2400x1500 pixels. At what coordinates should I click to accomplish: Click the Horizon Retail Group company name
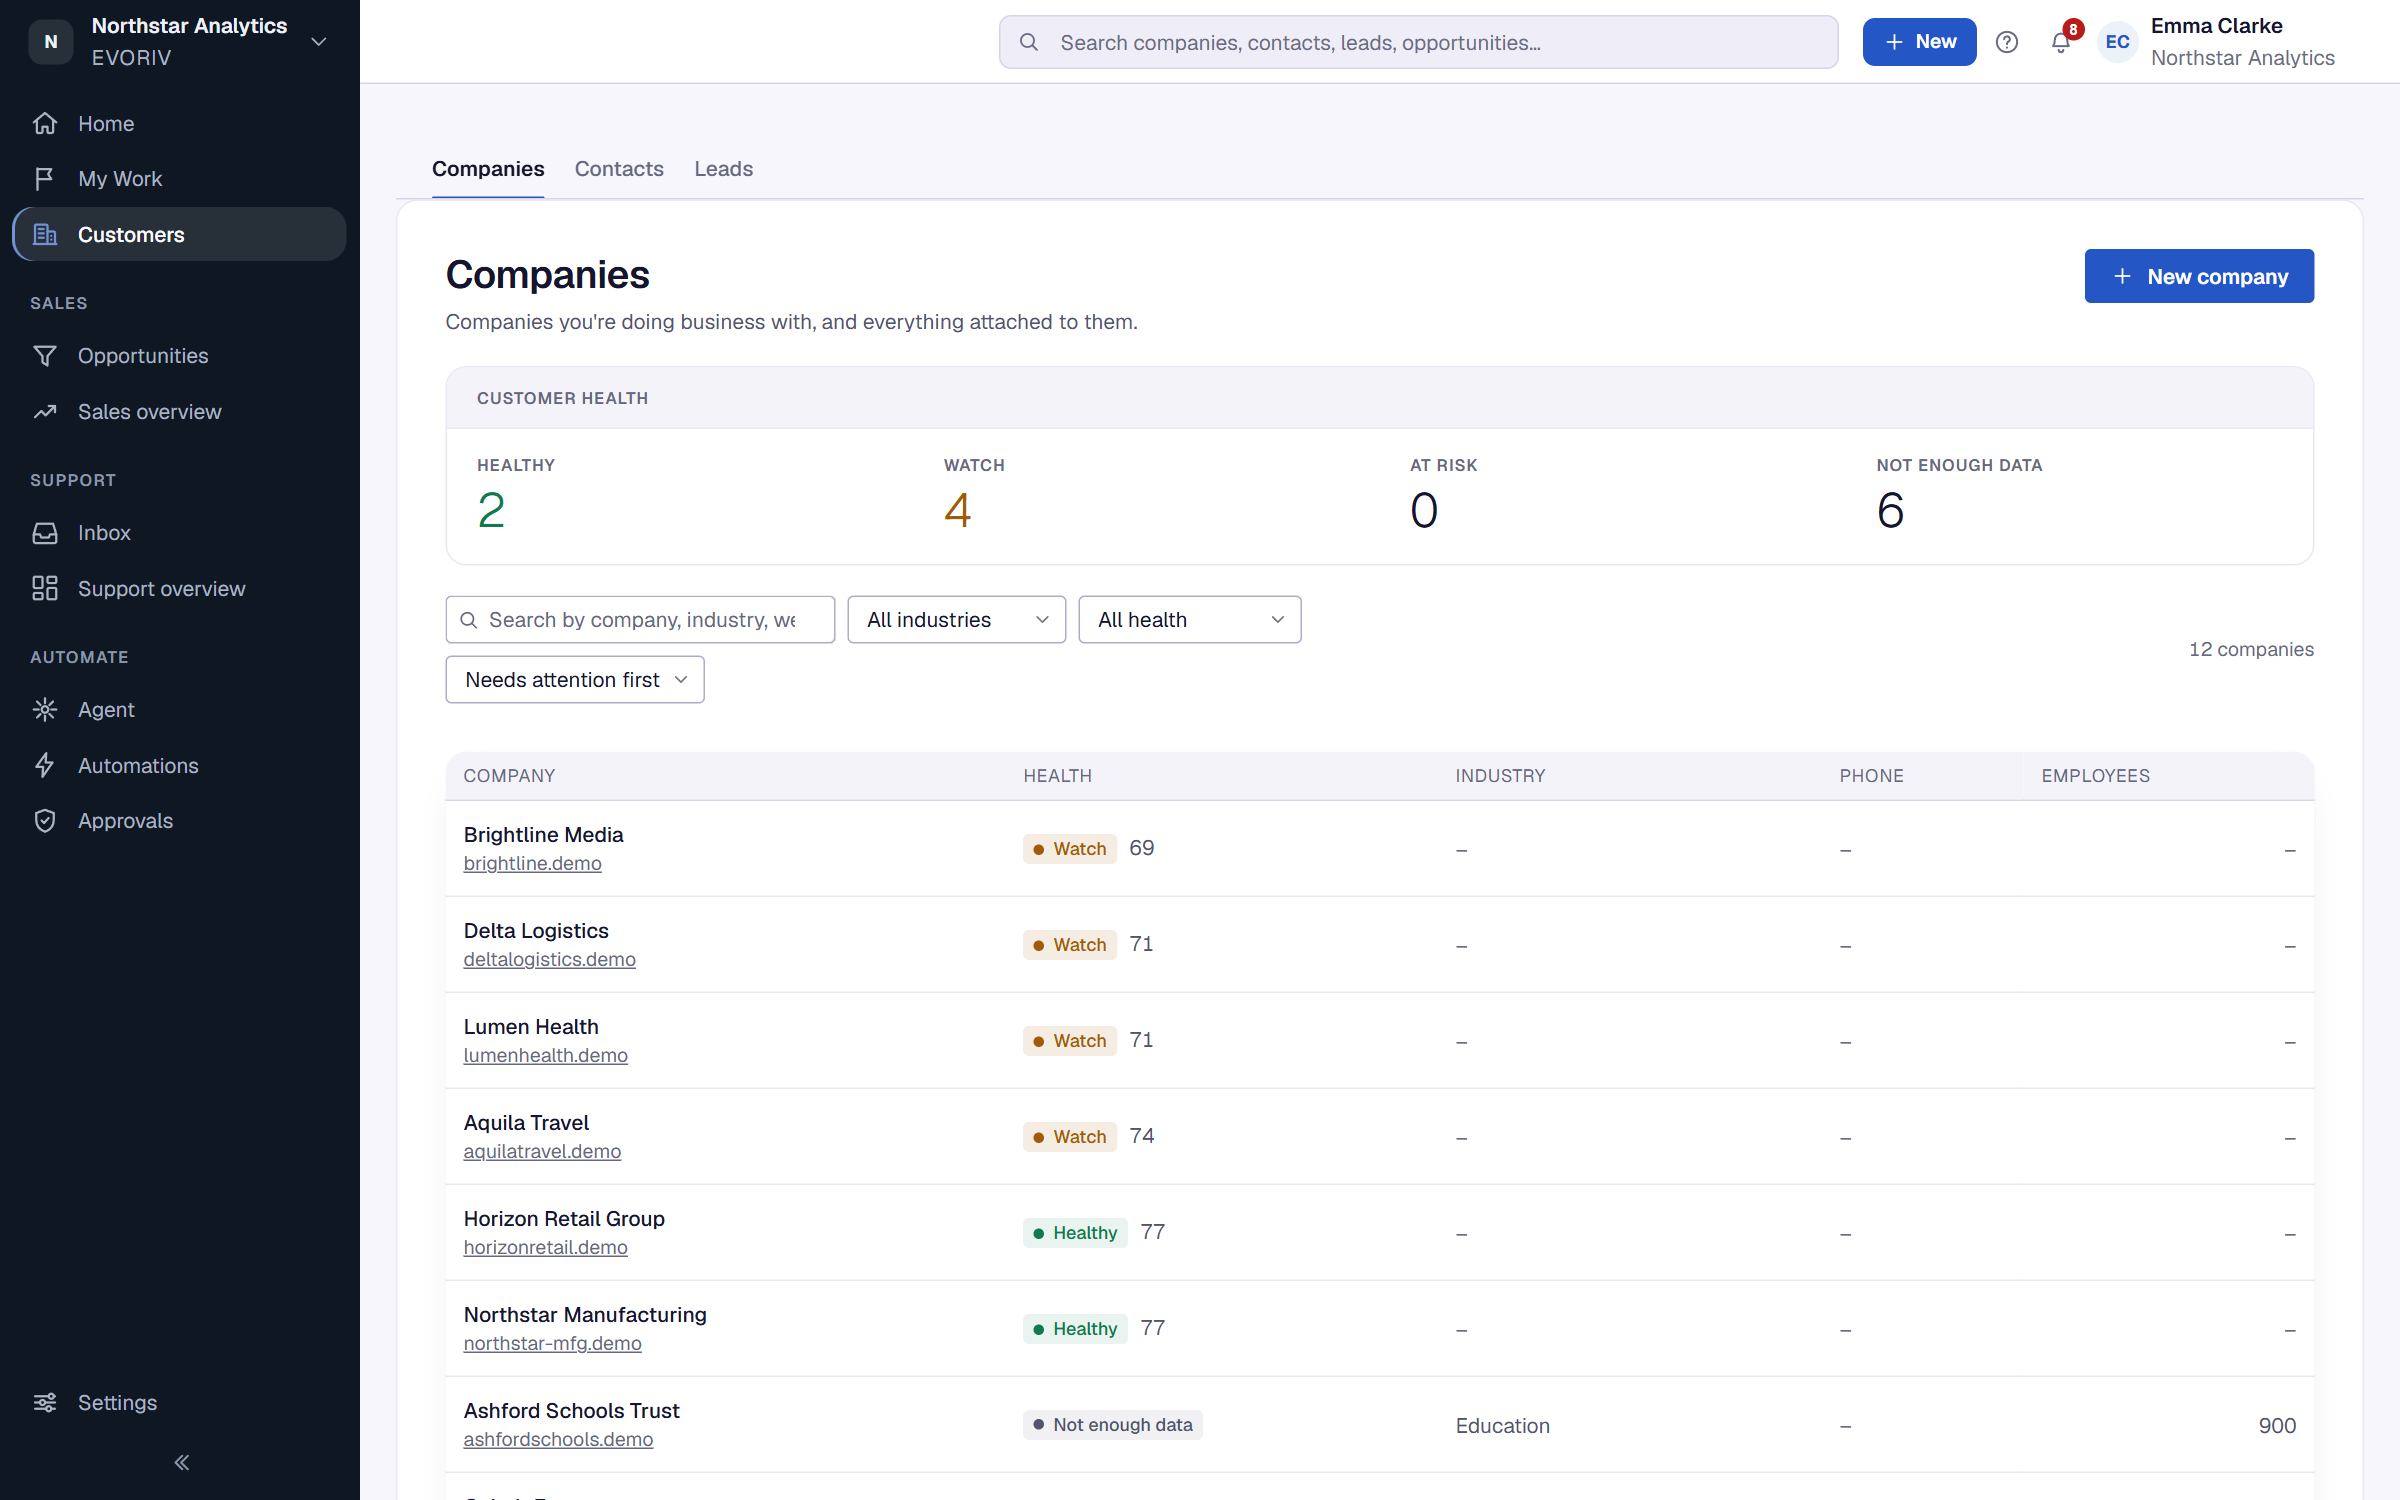pos(564,1219)
